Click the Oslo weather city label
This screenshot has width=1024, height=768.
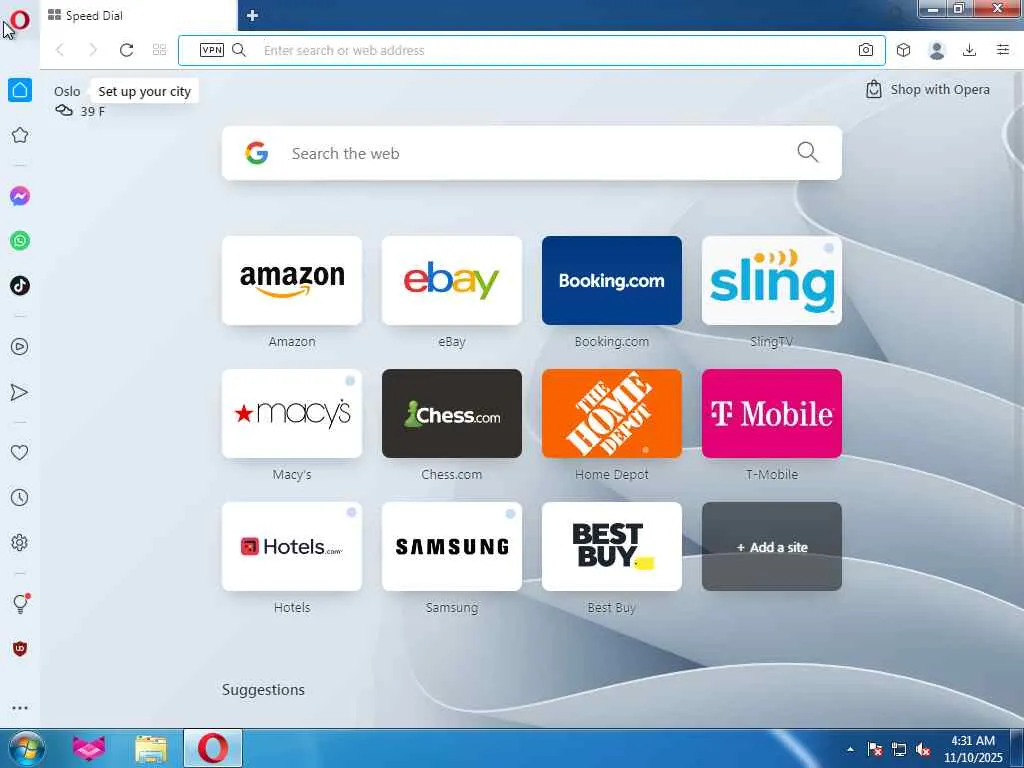(67, 91)
